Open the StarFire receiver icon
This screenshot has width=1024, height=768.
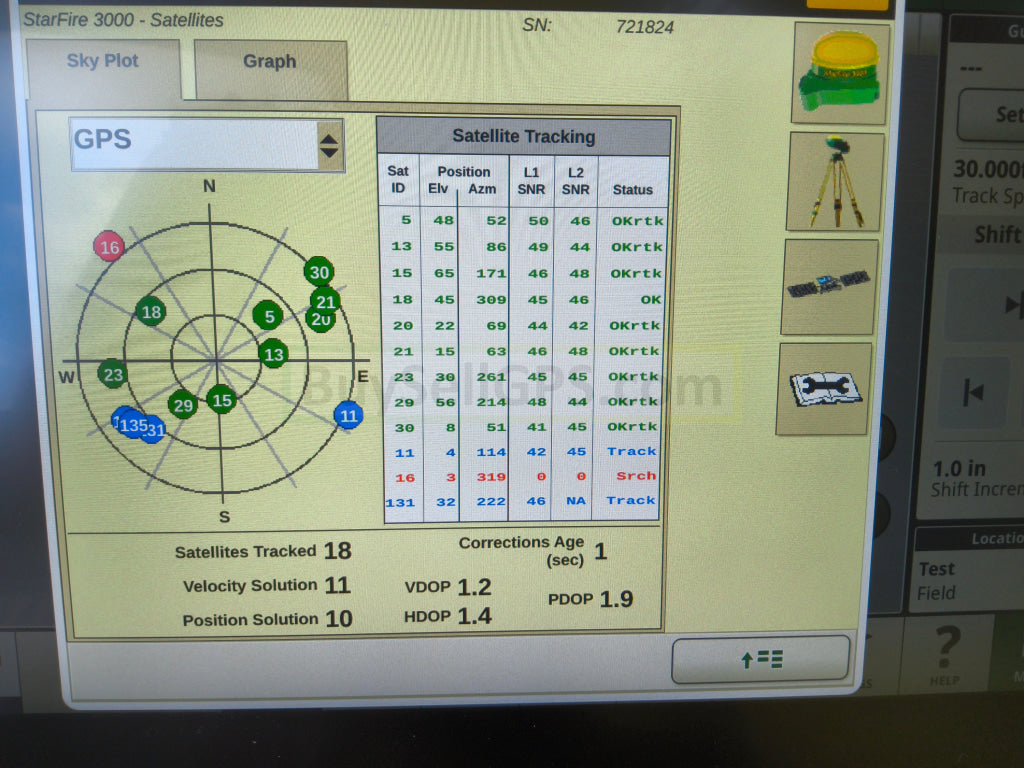(x=840, y=73)
